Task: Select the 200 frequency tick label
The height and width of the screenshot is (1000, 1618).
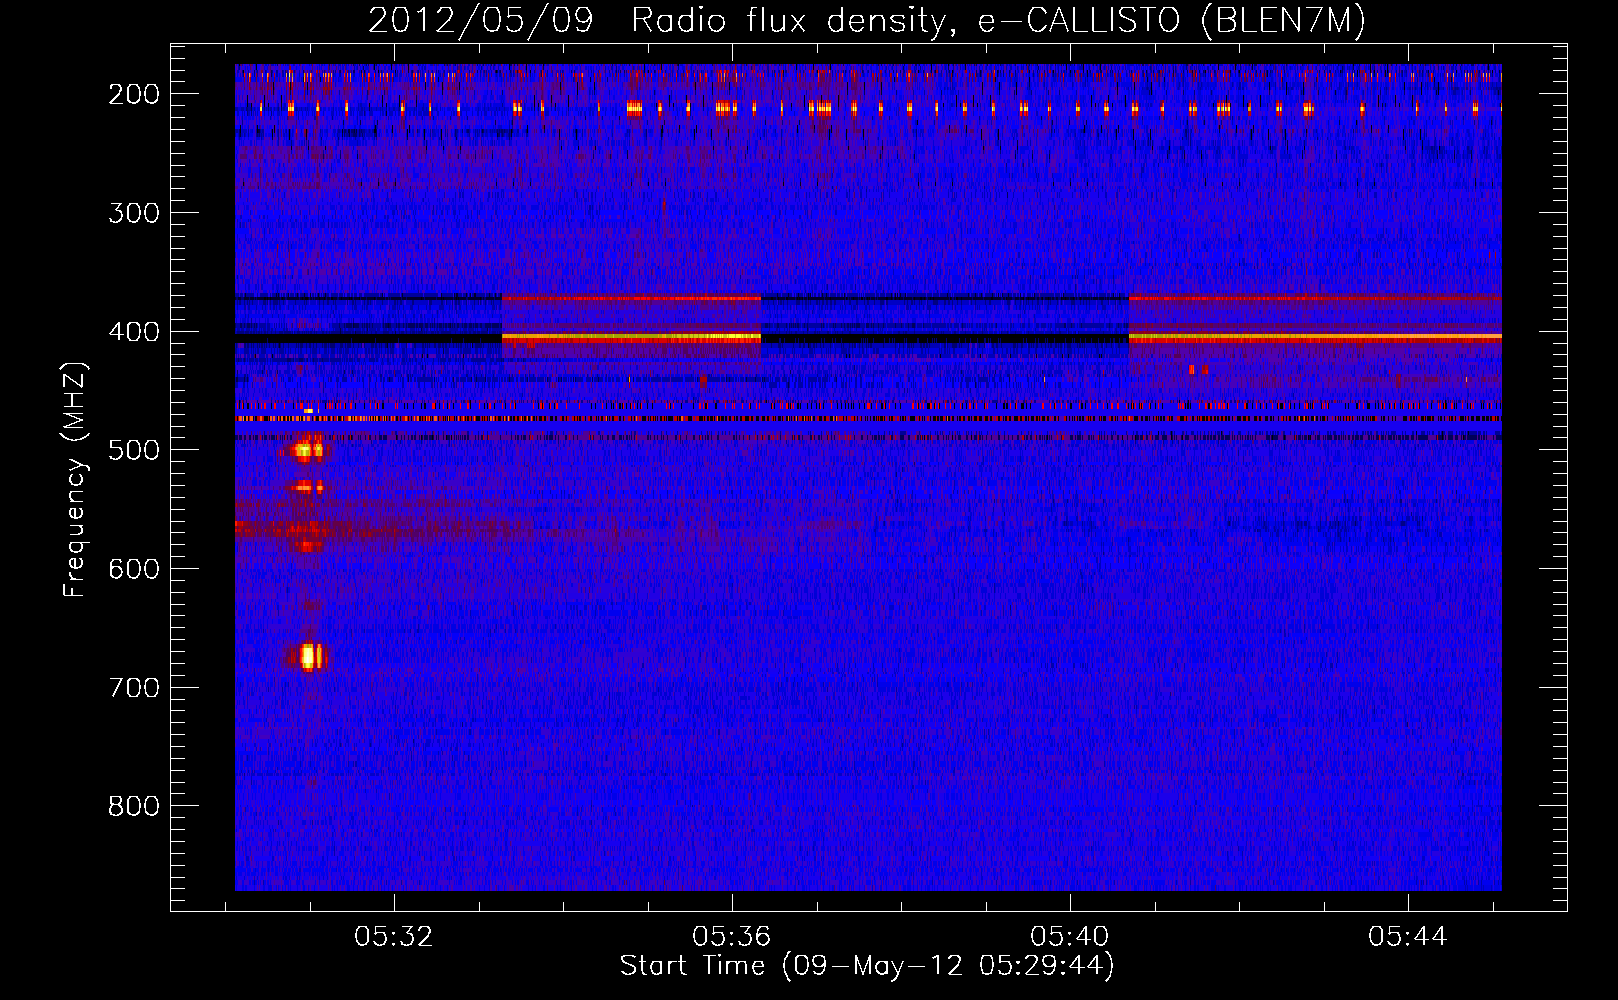Action: coord(134,94)
